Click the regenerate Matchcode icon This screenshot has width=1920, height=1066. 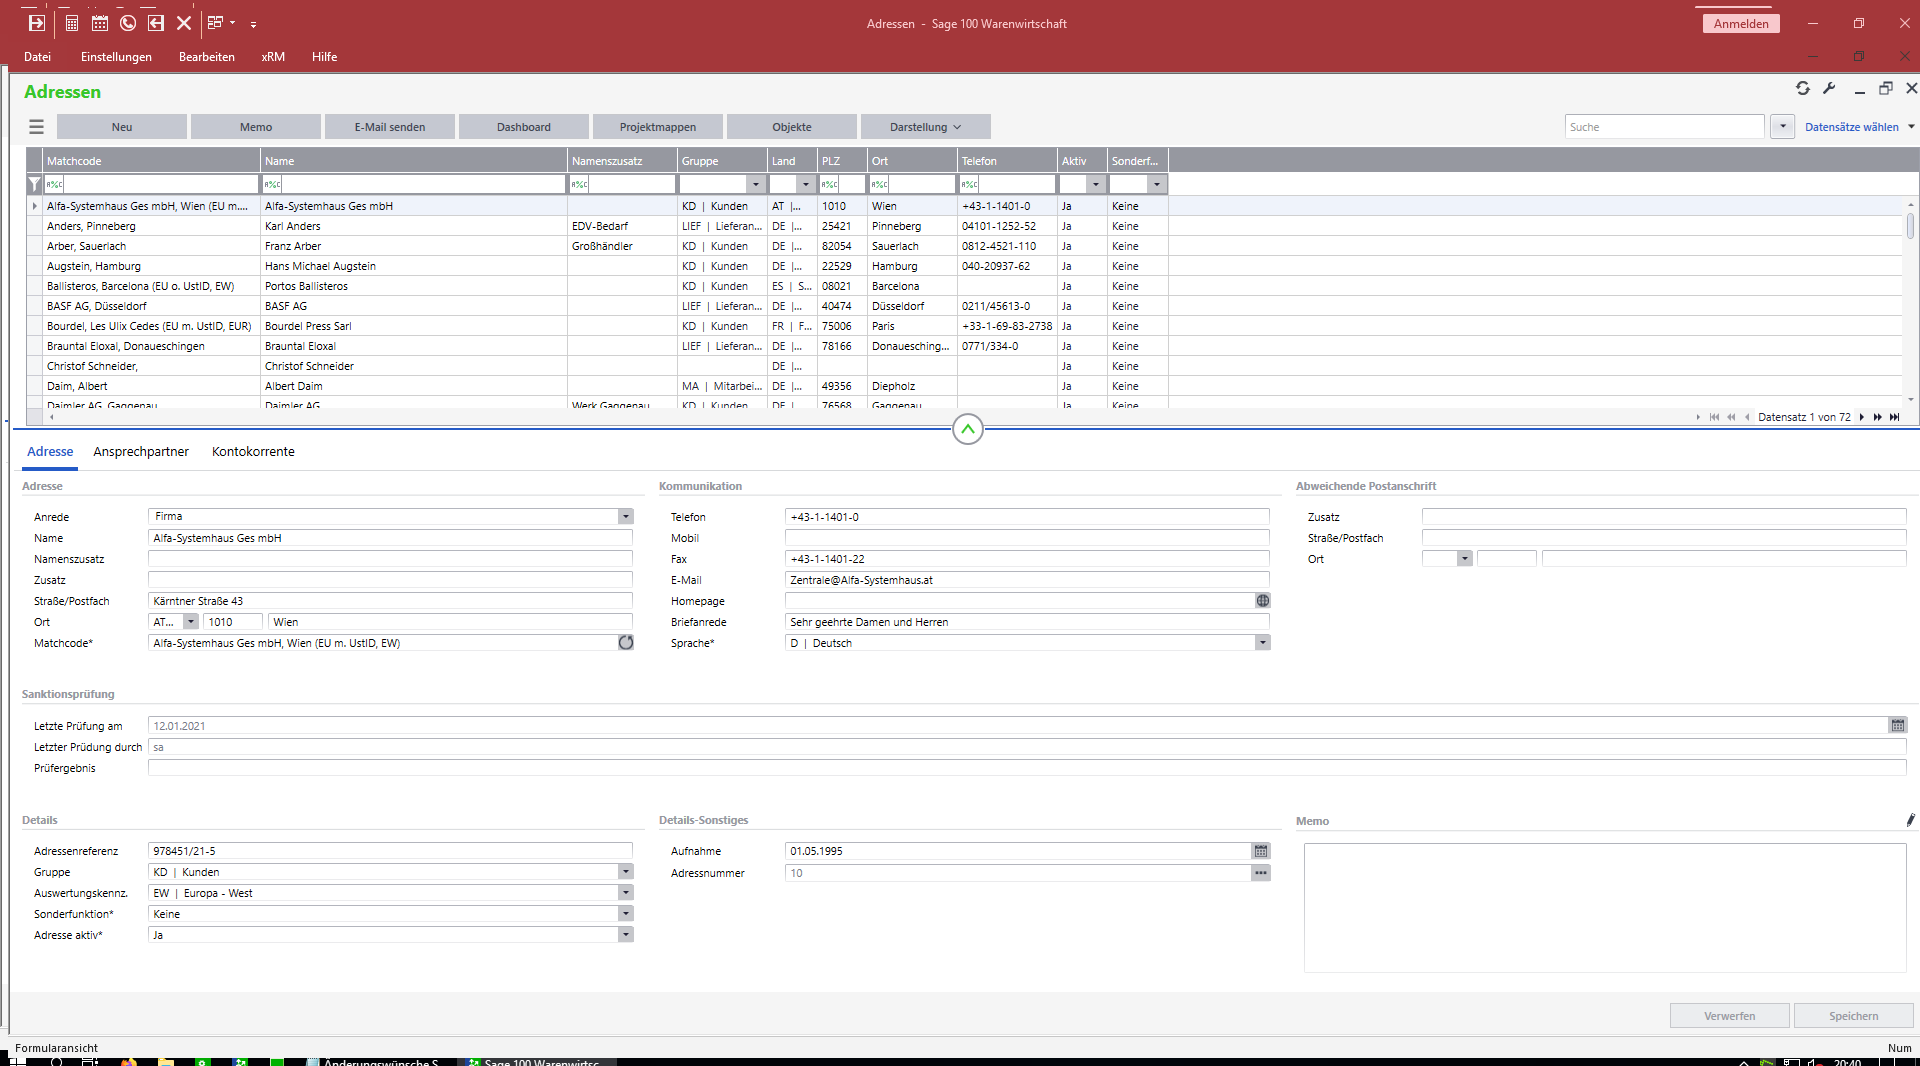[626, 643]
